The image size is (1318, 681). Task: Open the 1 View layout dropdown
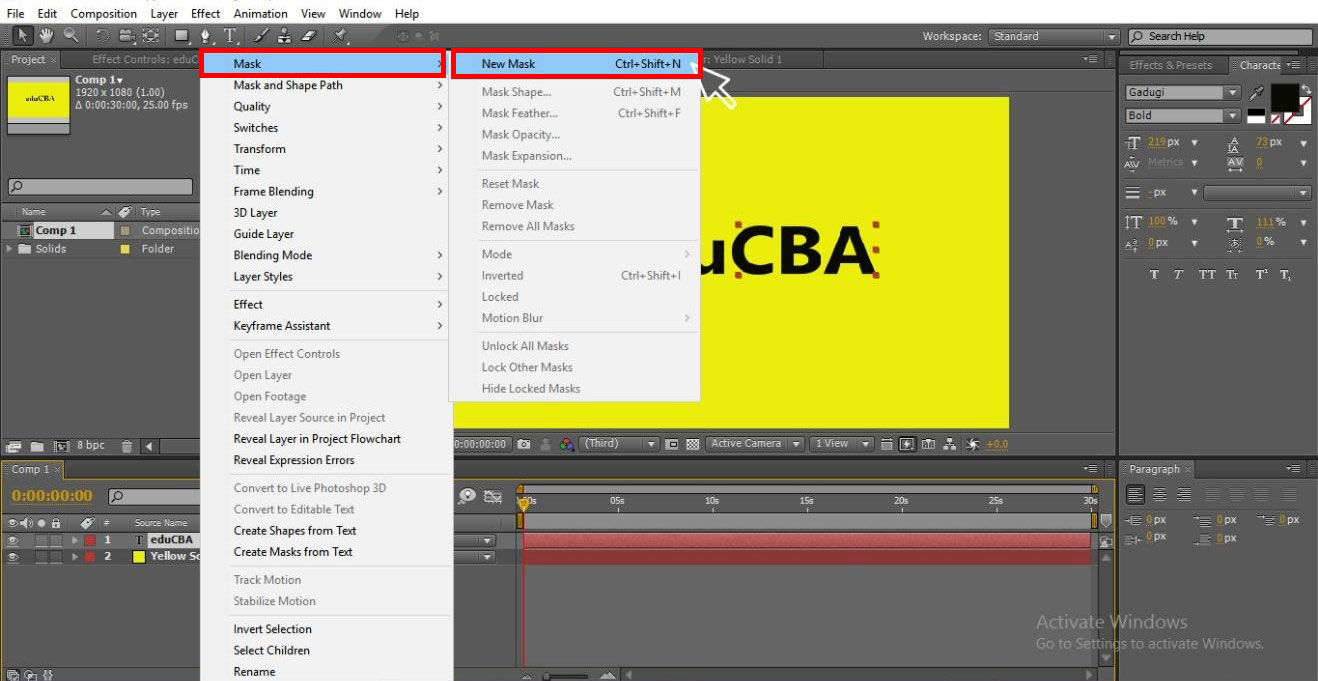843,444
